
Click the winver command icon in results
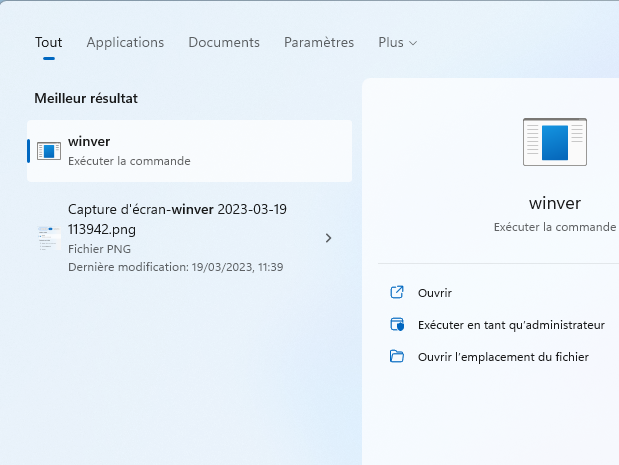tap(49, 151)
